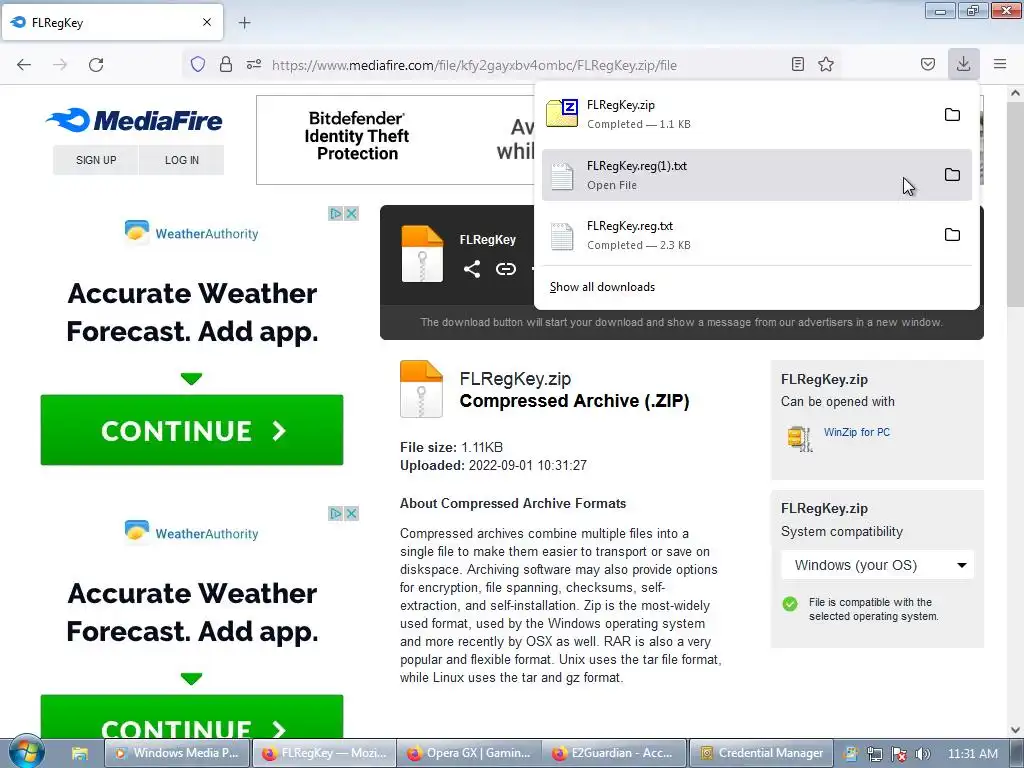Open AdChoices icon on the upper WeatherAuthority ad

point(336,214)
